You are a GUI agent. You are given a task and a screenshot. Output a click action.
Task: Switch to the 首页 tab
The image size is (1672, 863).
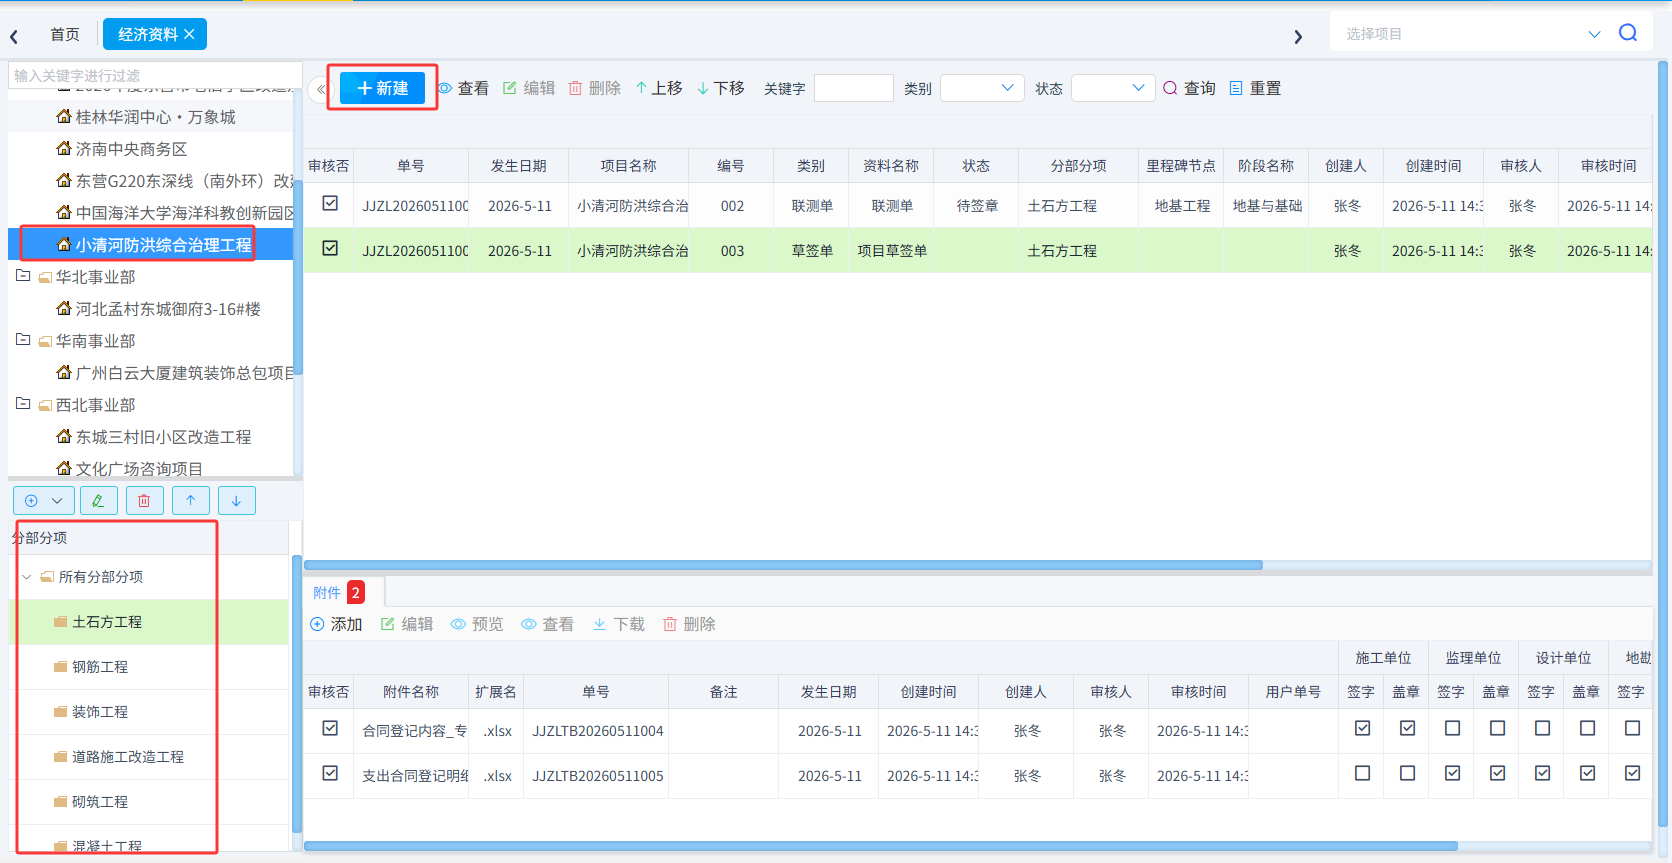(x=65, y=34)
